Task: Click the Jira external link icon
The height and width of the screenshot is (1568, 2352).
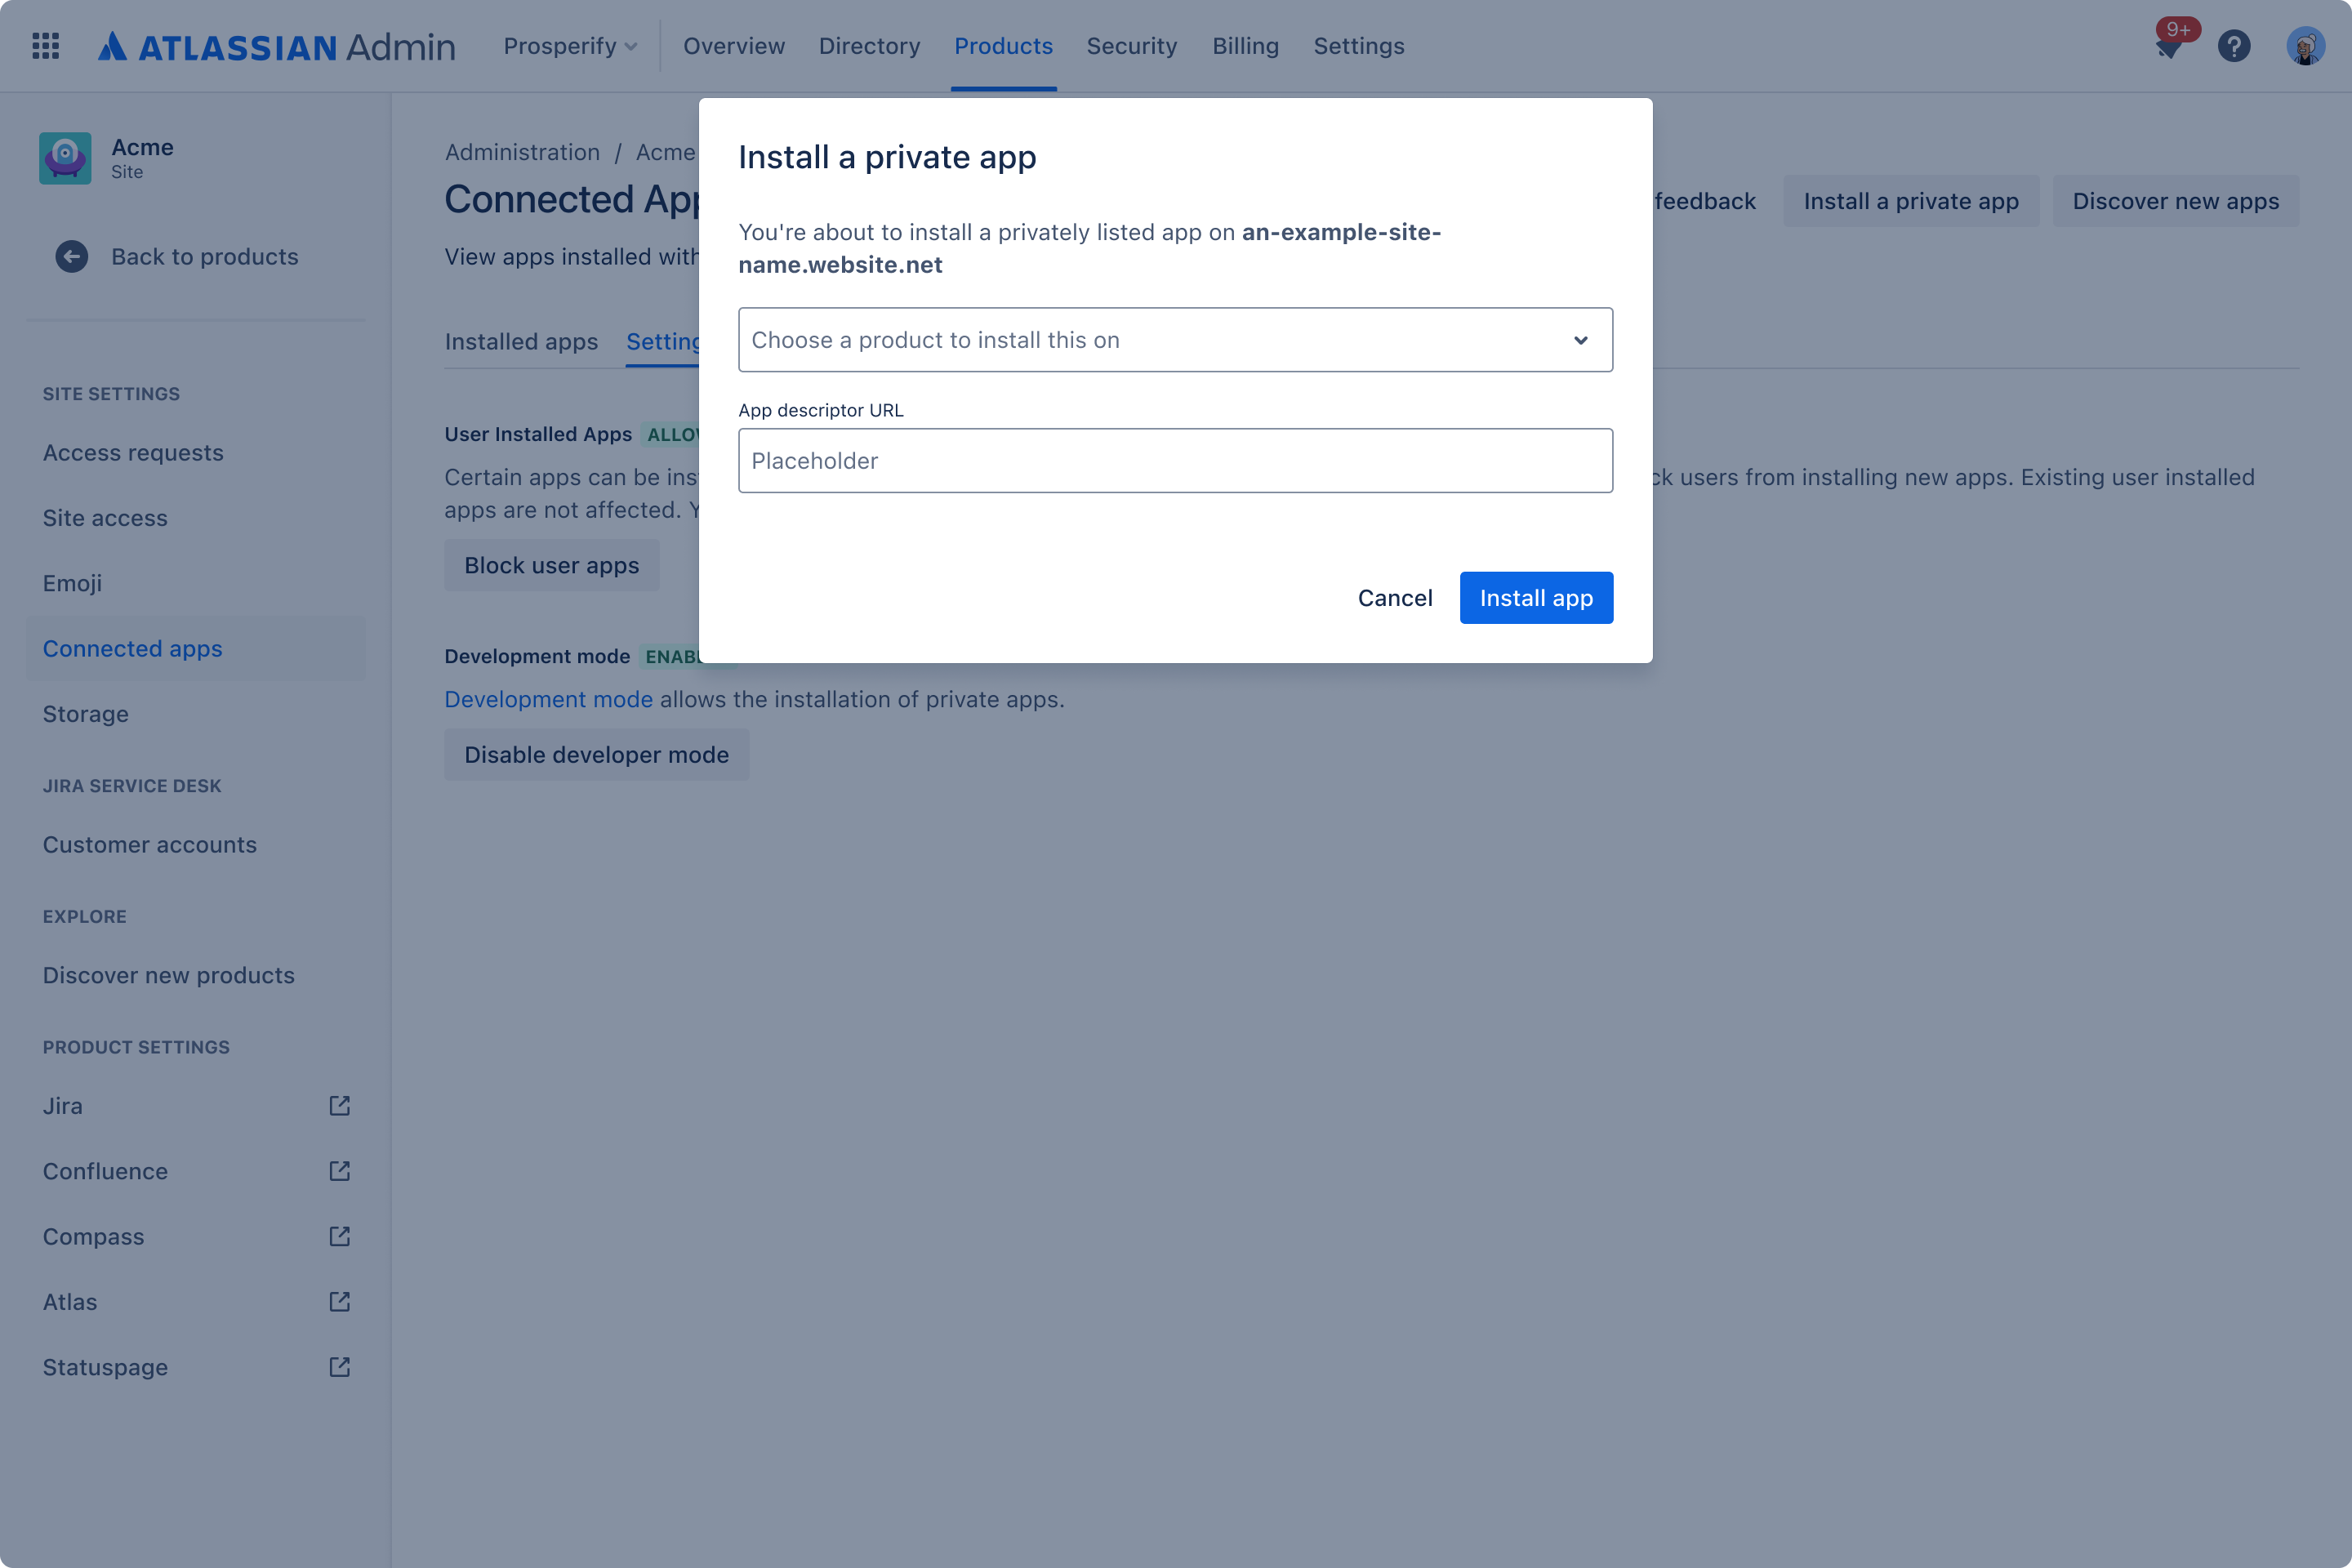Action: tap(338, 1106)
